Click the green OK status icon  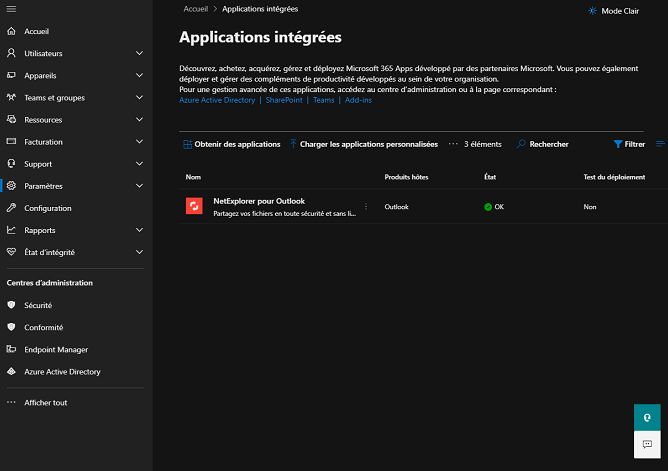[488, 207]
